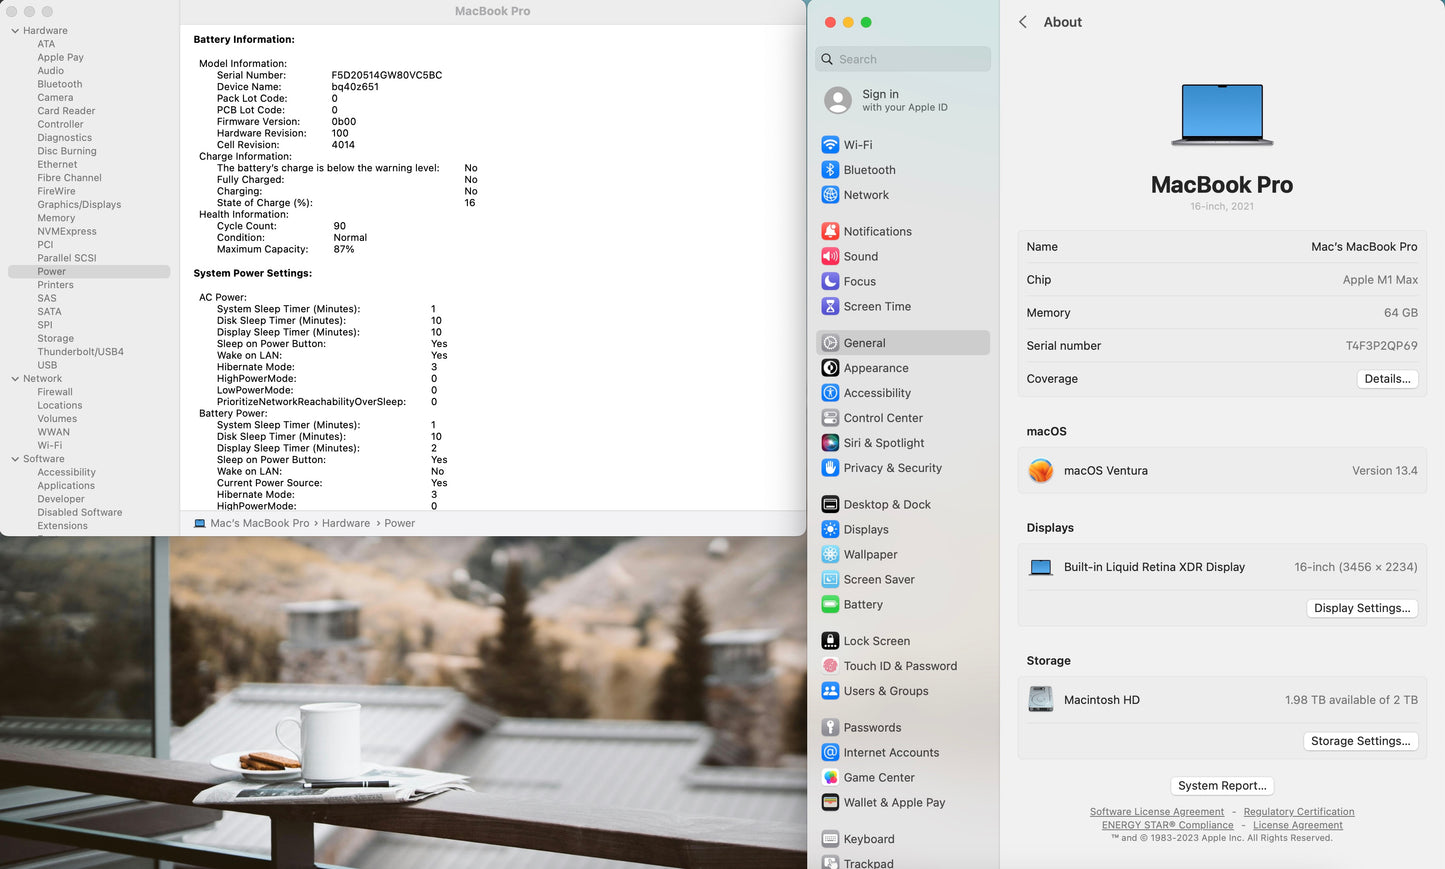Image resolution: width=1445 pixels, height=869 pixels.
Task: Click the Bluetooth icon in settings sidebar
Action: pos(830,170)
